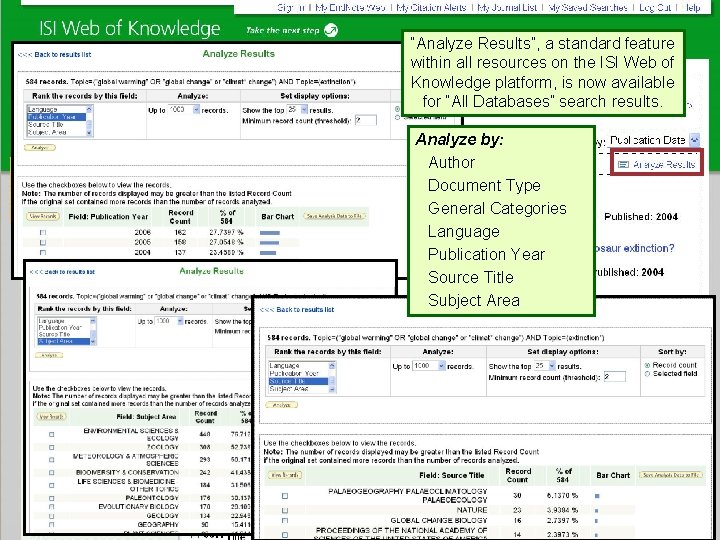This screenshot has height=540, width=720.
Task: Check the Biodiversity & Conservation checkbox
Action: (x=51, y=472)
